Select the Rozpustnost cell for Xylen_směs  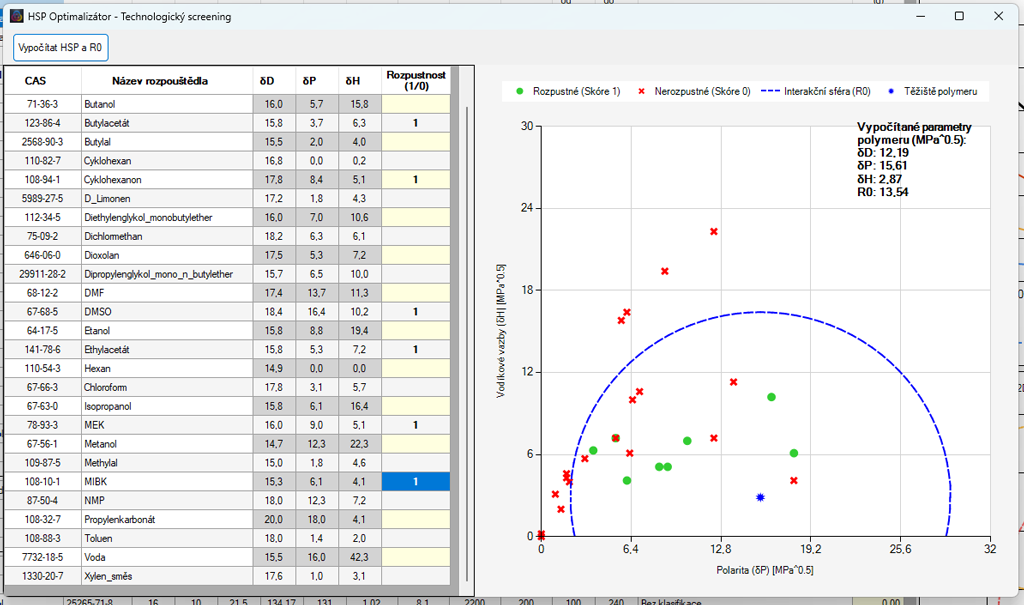coord(416,577)
